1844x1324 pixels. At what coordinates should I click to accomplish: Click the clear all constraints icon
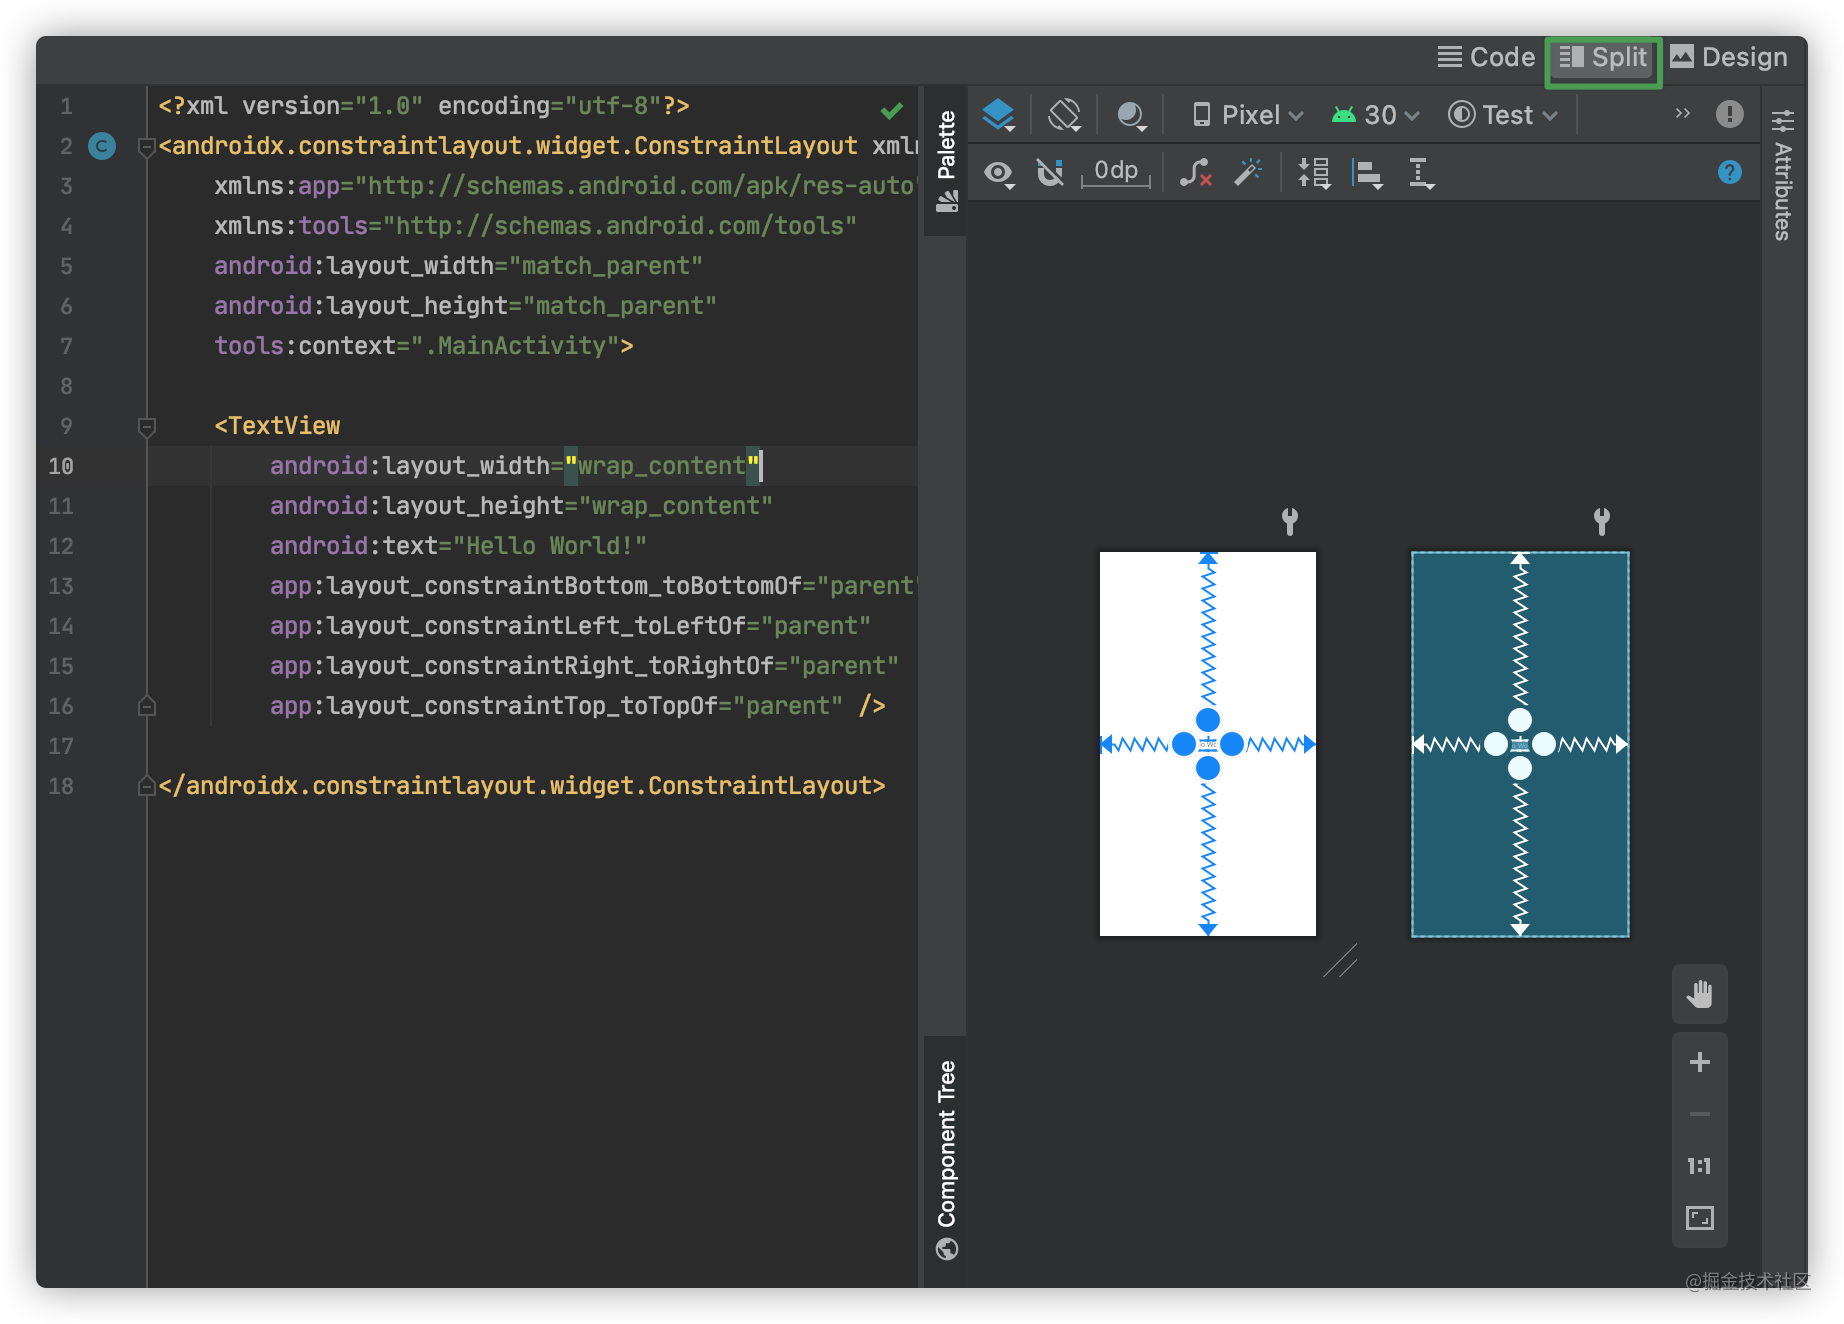pyautogui.click(x=1195, y=172)
